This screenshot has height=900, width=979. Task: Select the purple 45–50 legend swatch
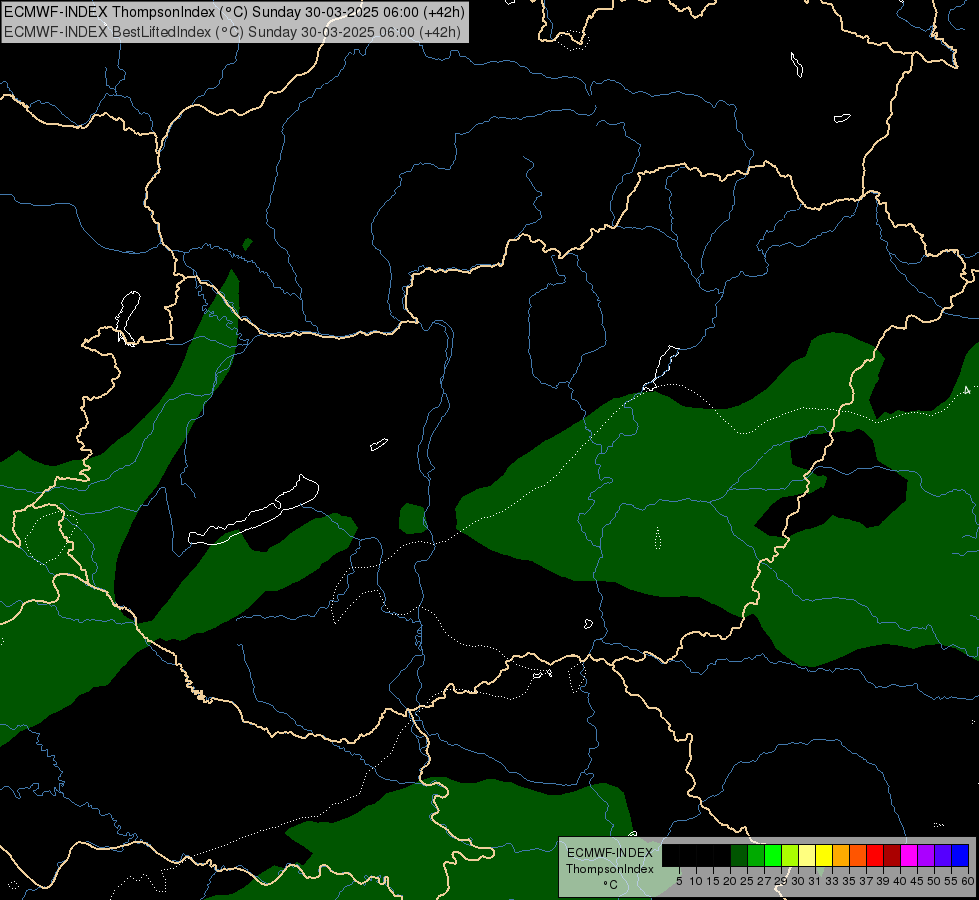pyautogui.click(x=926, y=855)
